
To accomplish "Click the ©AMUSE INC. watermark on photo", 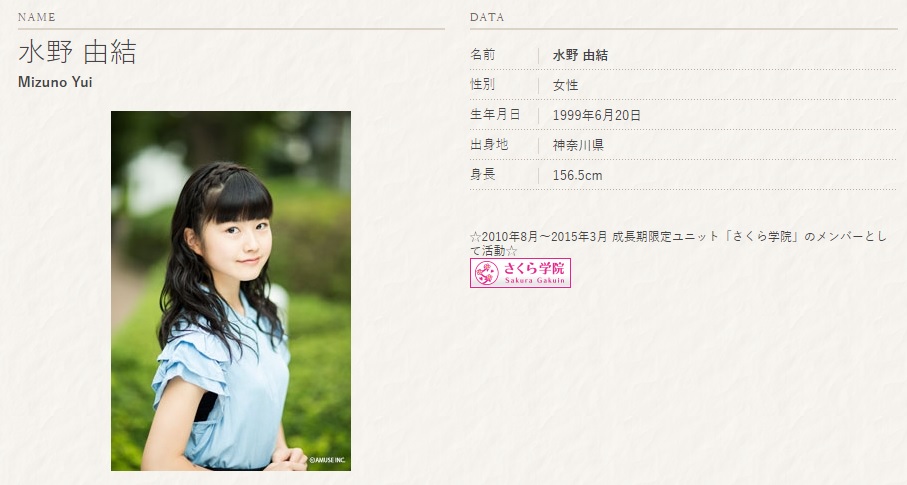I will (327, 461).
